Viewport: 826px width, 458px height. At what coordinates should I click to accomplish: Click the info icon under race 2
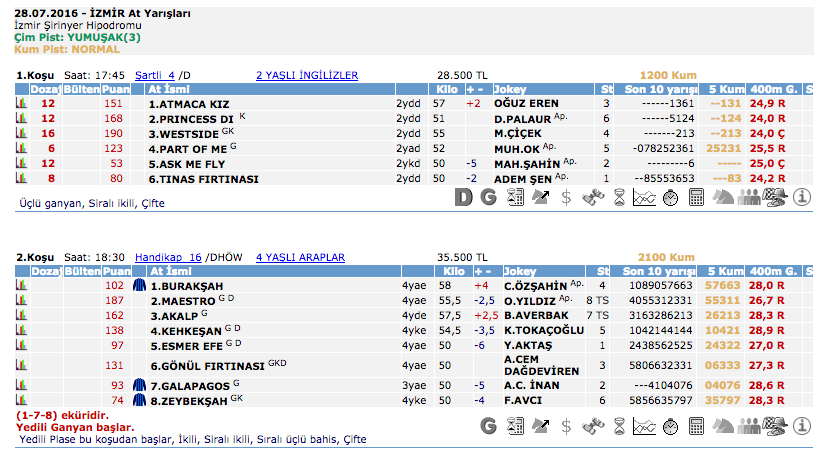click(x=801, y=425)
